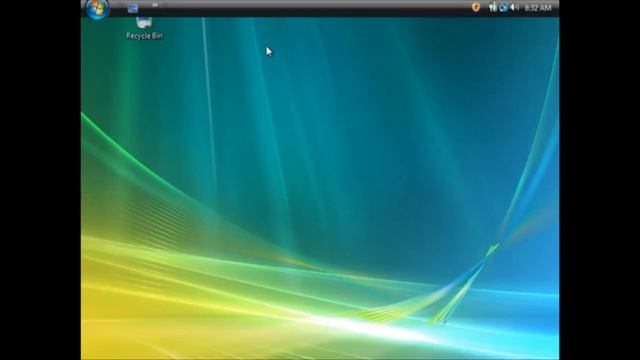The height and width of the screenshot is (360, 640).
Task: Open the Recycle Bin desktop icon
Action: [x=144, y=29]
